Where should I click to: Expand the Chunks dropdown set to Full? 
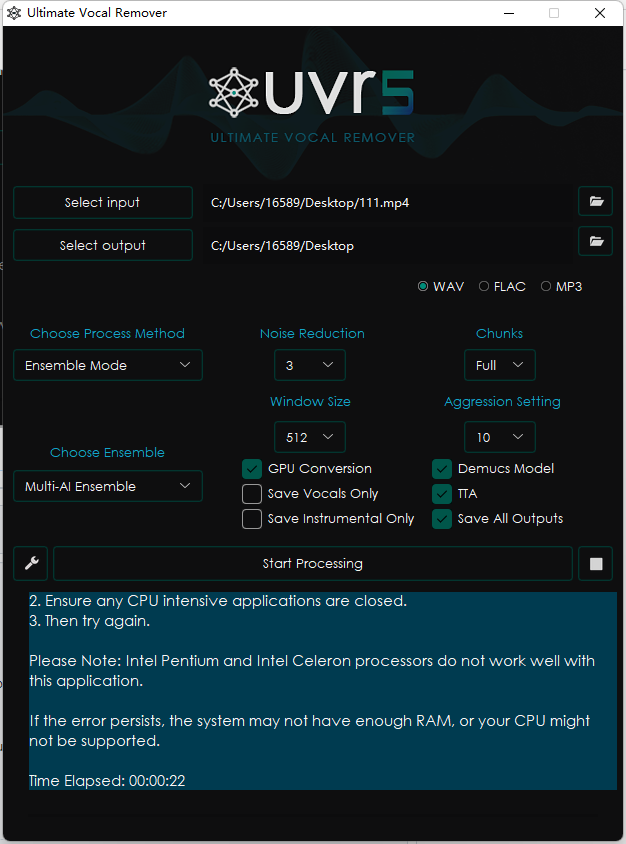(x=500, y=365)
